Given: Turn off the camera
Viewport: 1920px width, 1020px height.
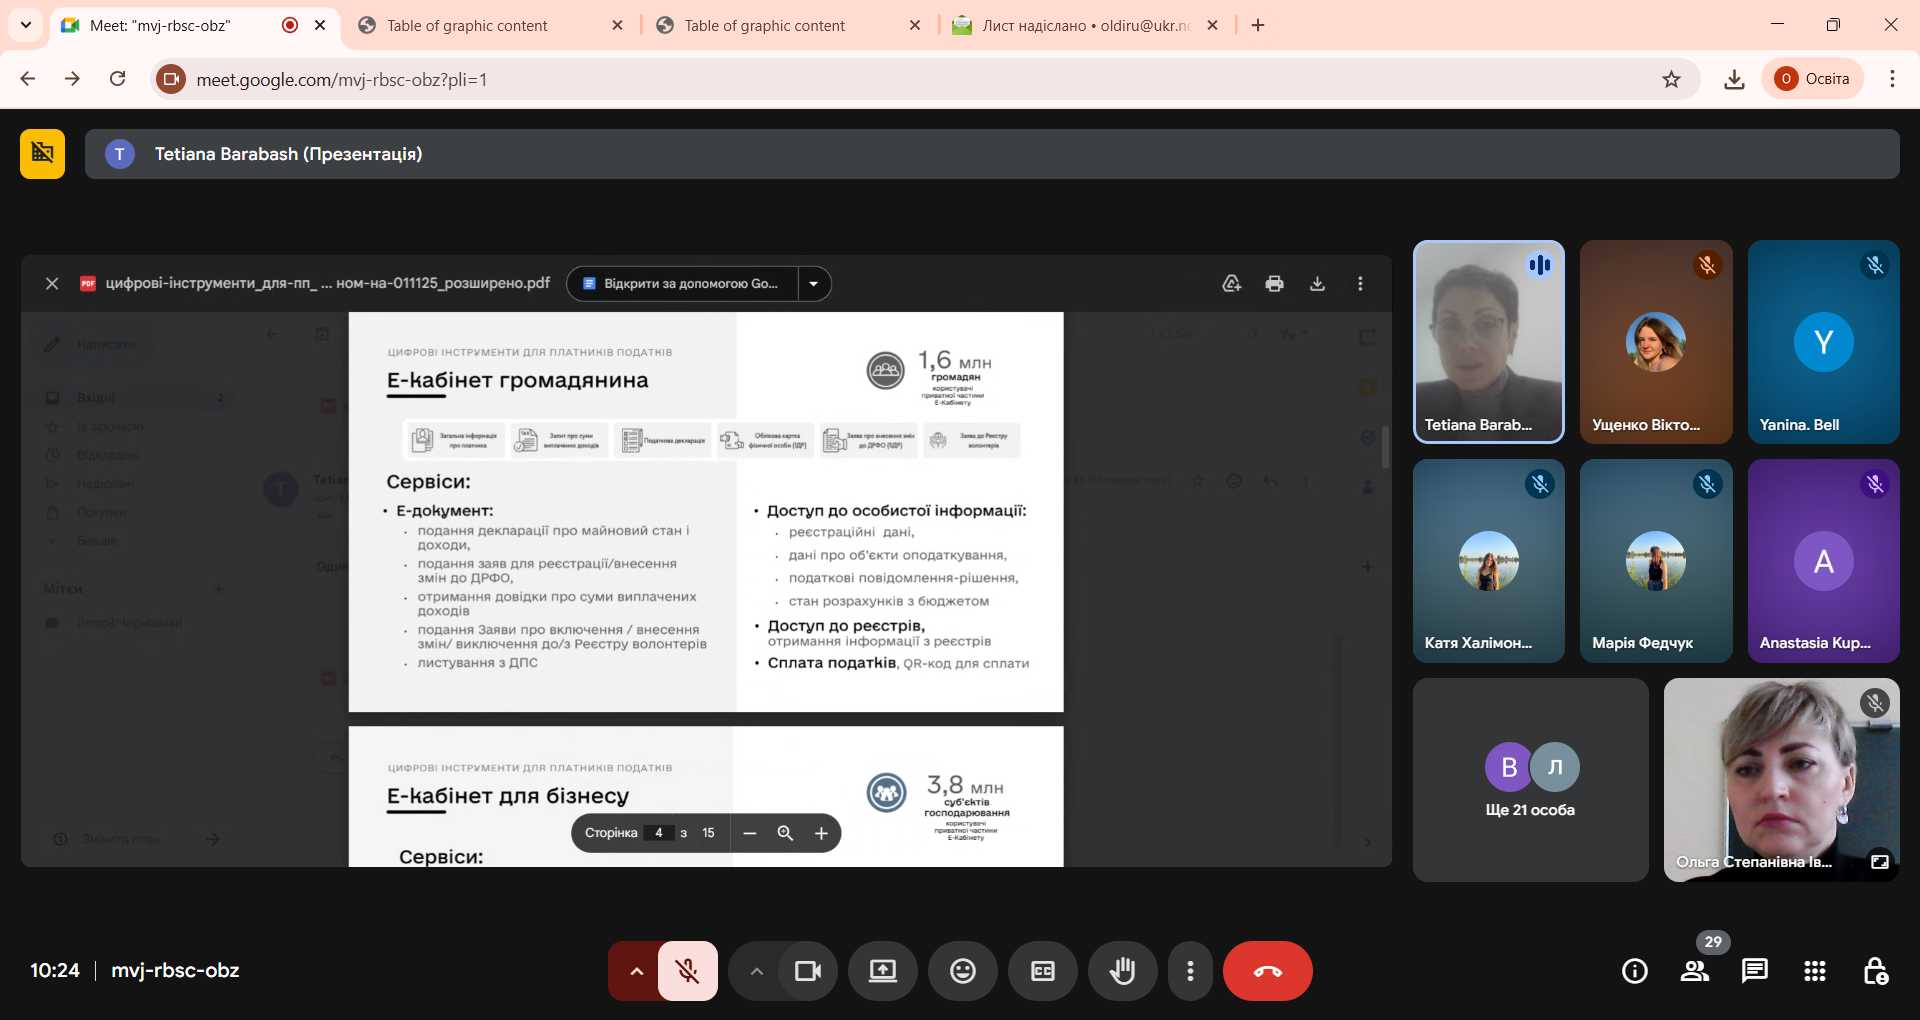Looking at the screenshot, I should click(807, 970).
